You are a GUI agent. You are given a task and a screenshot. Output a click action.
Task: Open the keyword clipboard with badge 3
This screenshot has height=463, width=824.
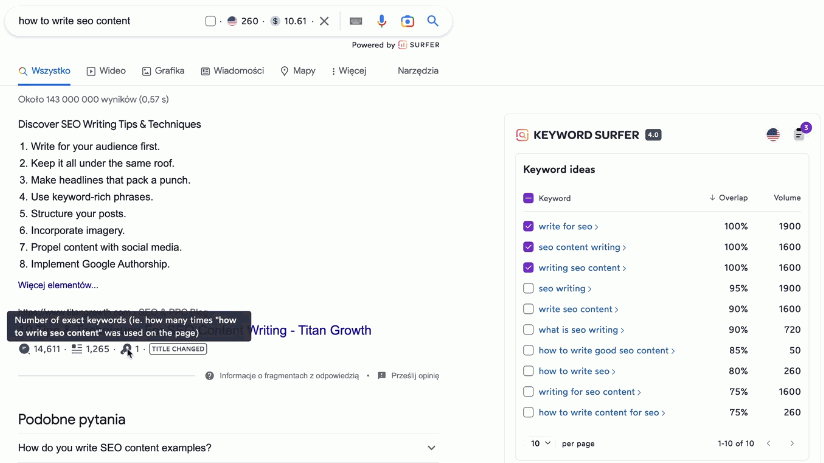799,134
